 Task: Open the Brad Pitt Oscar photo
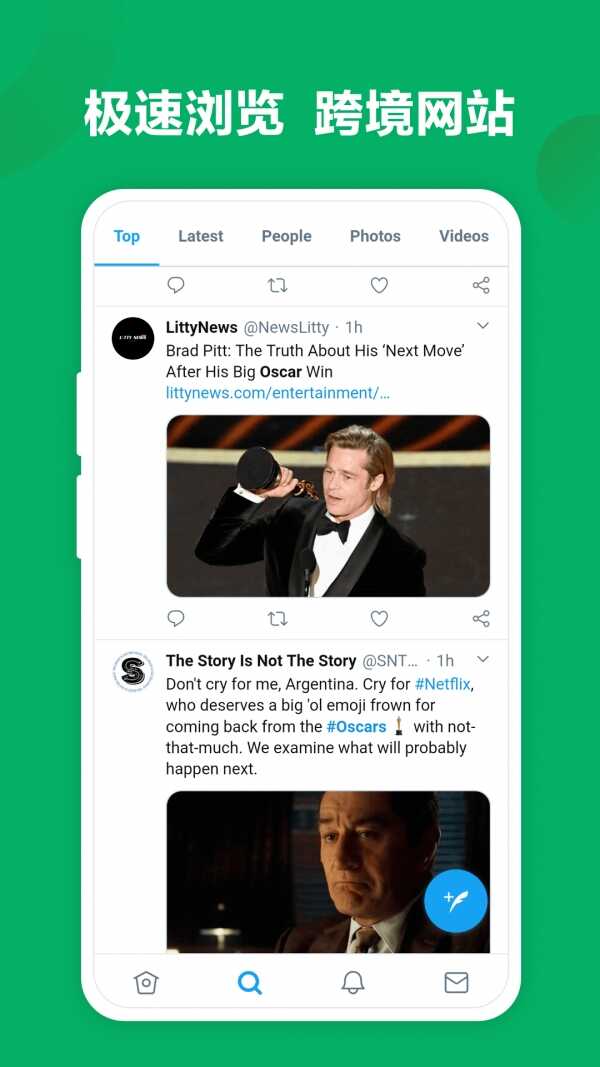328,506
